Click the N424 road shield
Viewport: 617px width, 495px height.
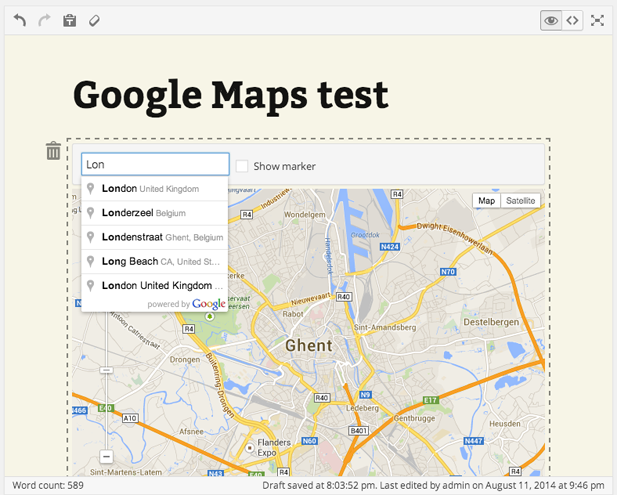[x=390, y=247]
